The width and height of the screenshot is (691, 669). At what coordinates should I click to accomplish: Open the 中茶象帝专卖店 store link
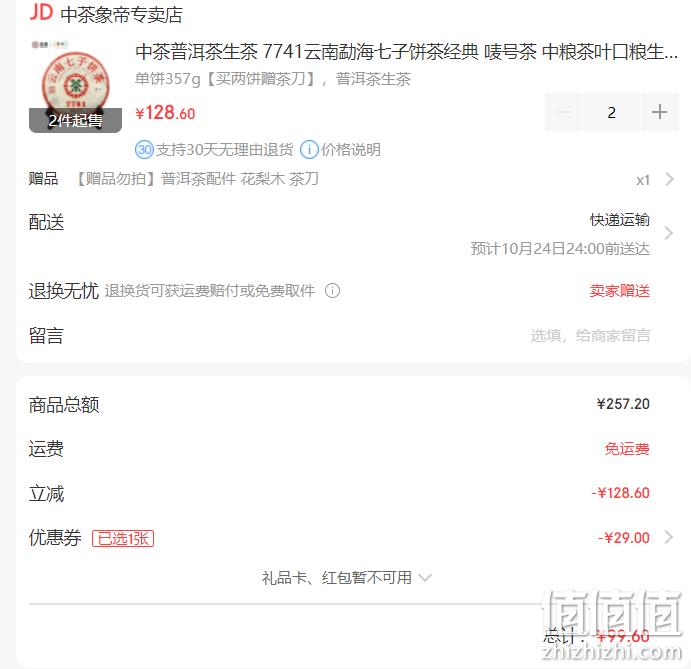tap(121, 15)
